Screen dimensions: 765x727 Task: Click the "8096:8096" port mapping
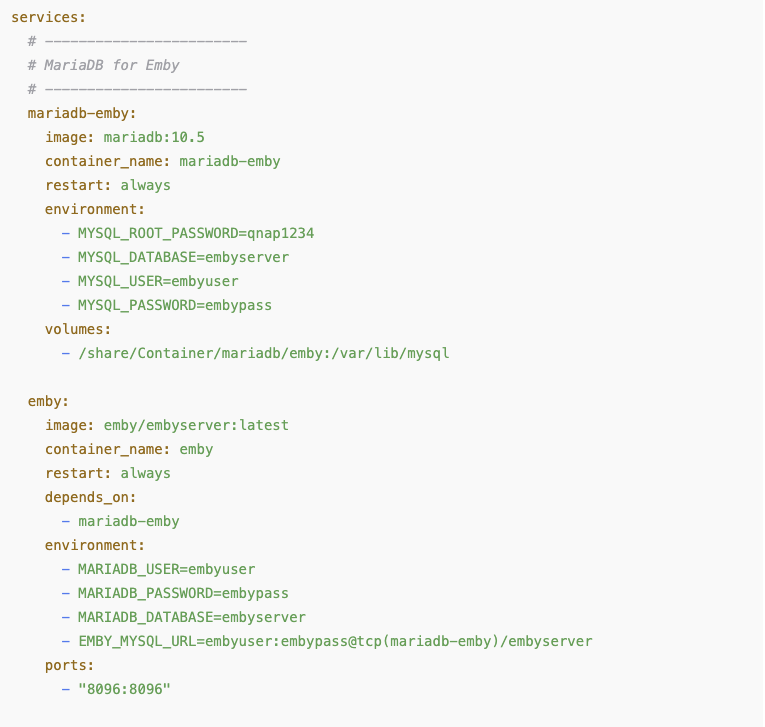click(x=124, y=689)
